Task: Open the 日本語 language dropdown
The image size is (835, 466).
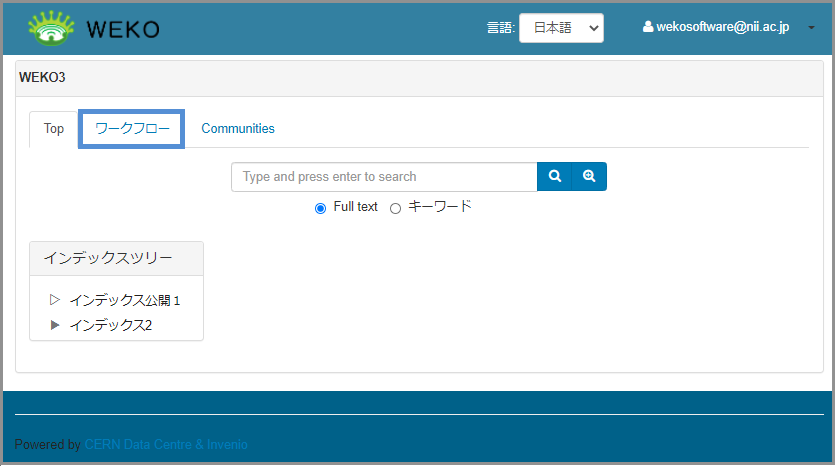Action: (560, 28)
